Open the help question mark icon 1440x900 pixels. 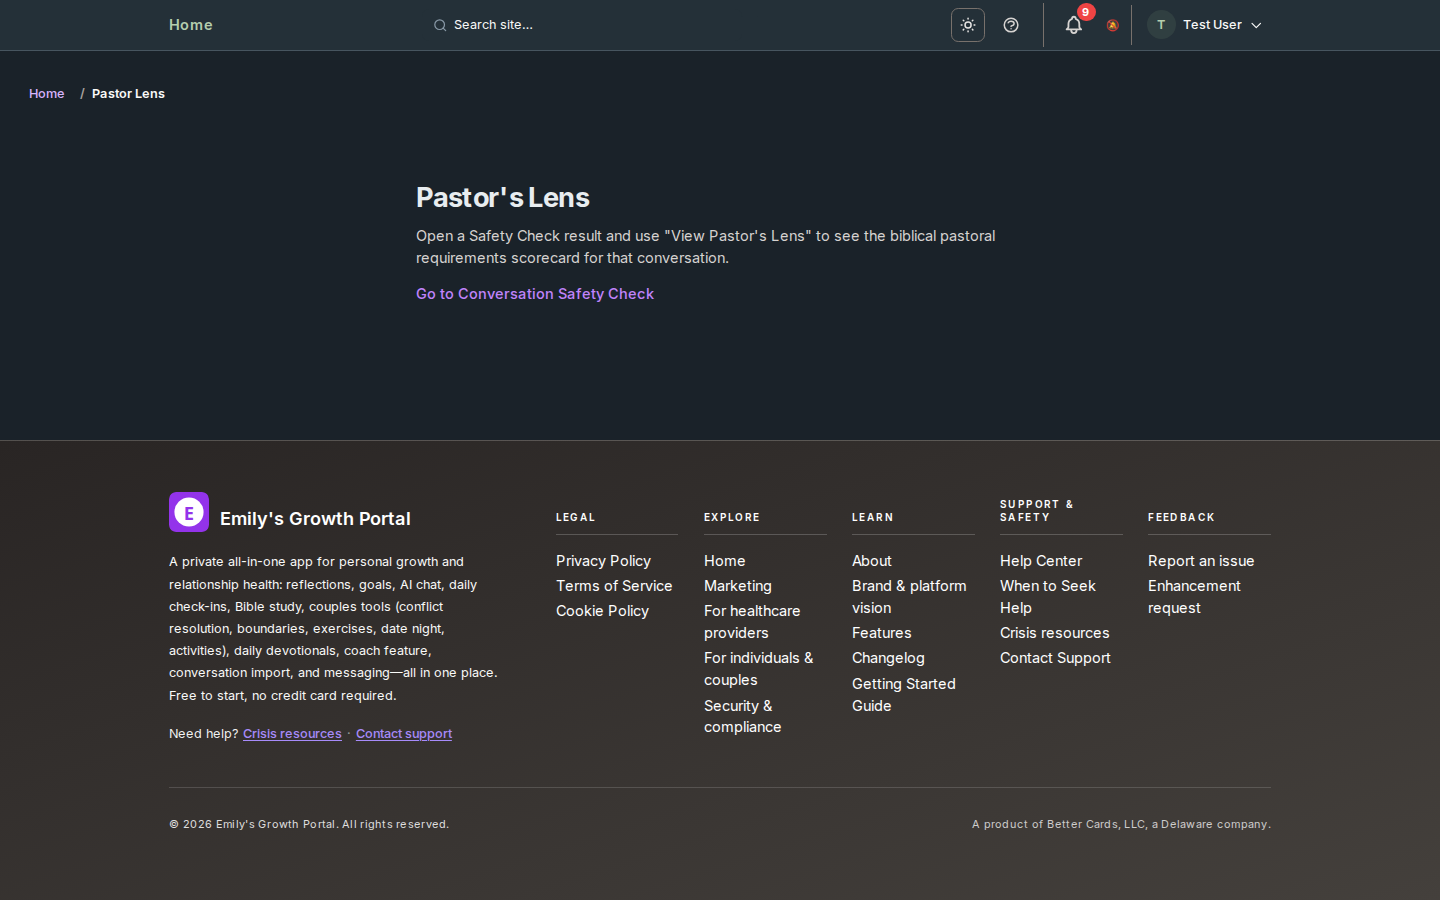(1010, 25)
